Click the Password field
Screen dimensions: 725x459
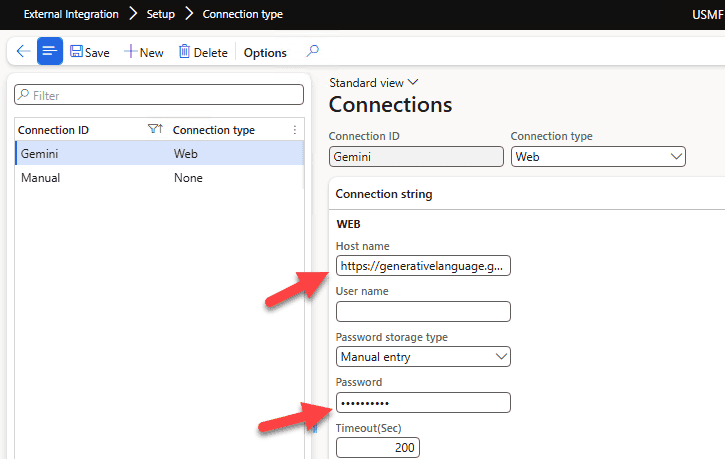pos(423,403)
